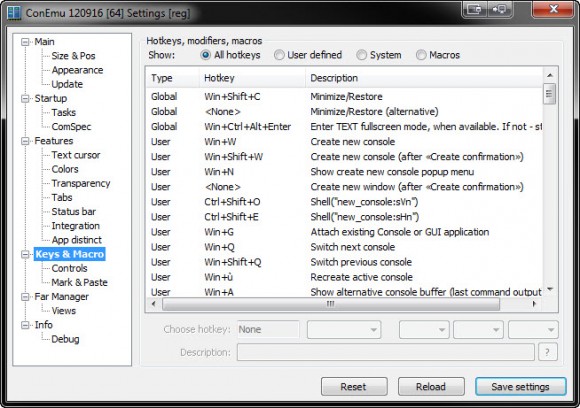
Task: Close the ConEmu Settings window
Action: click(x=553, y=9)
